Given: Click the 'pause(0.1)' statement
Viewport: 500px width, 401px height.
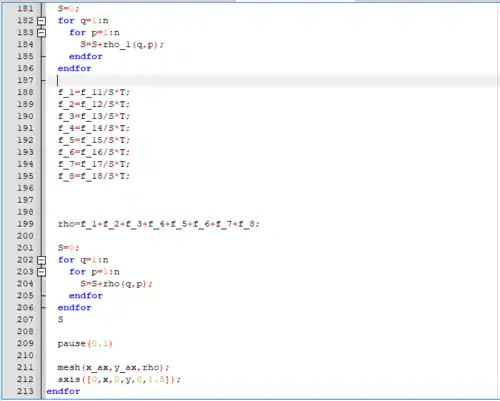Looking at the screenshot, I should (85, 344).
